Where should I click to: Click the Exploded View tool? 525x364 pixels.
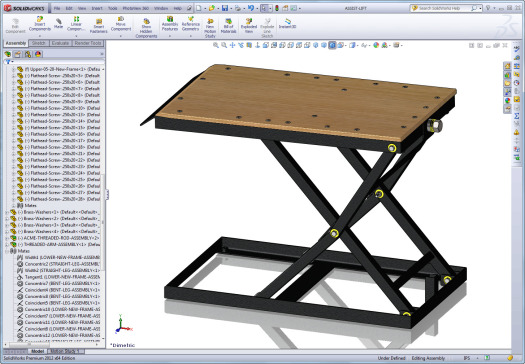click(x=249, y=26)
